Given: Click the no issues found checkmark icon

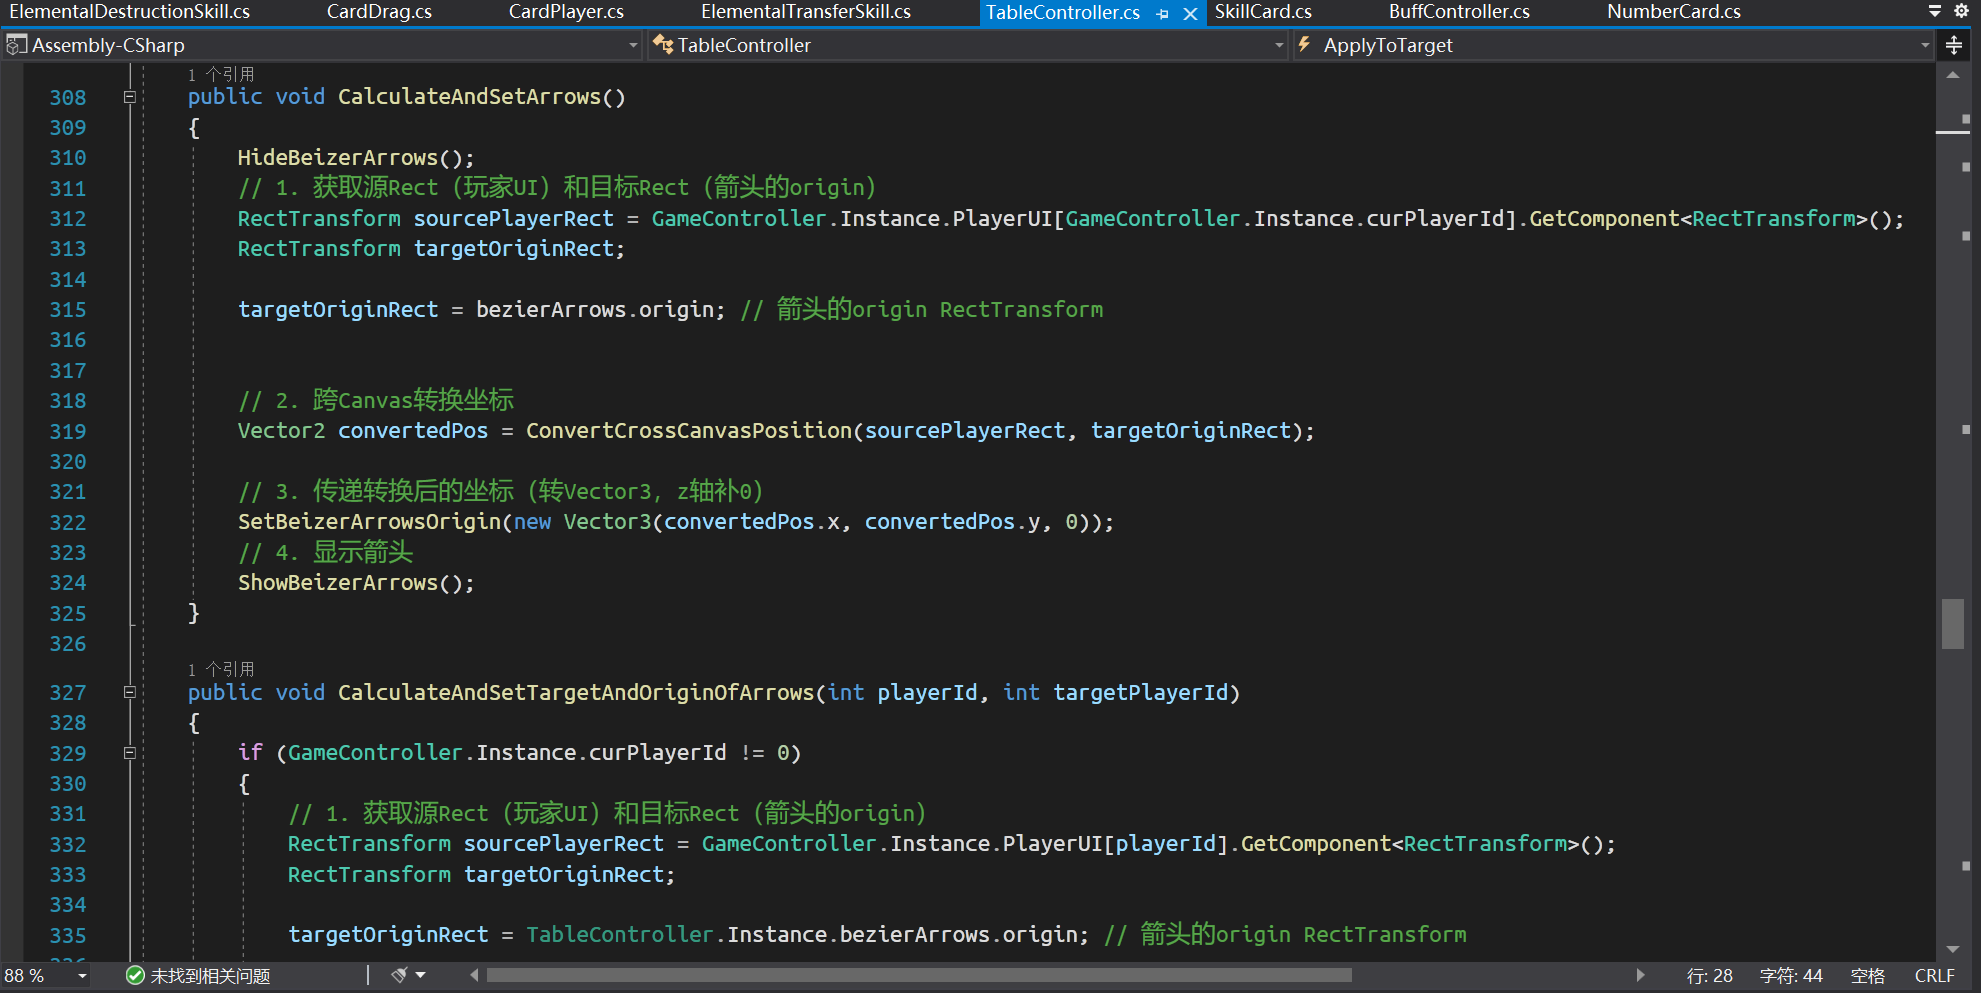Looking at the screenshot, I should pyautogui.click(x=135, y=975).
